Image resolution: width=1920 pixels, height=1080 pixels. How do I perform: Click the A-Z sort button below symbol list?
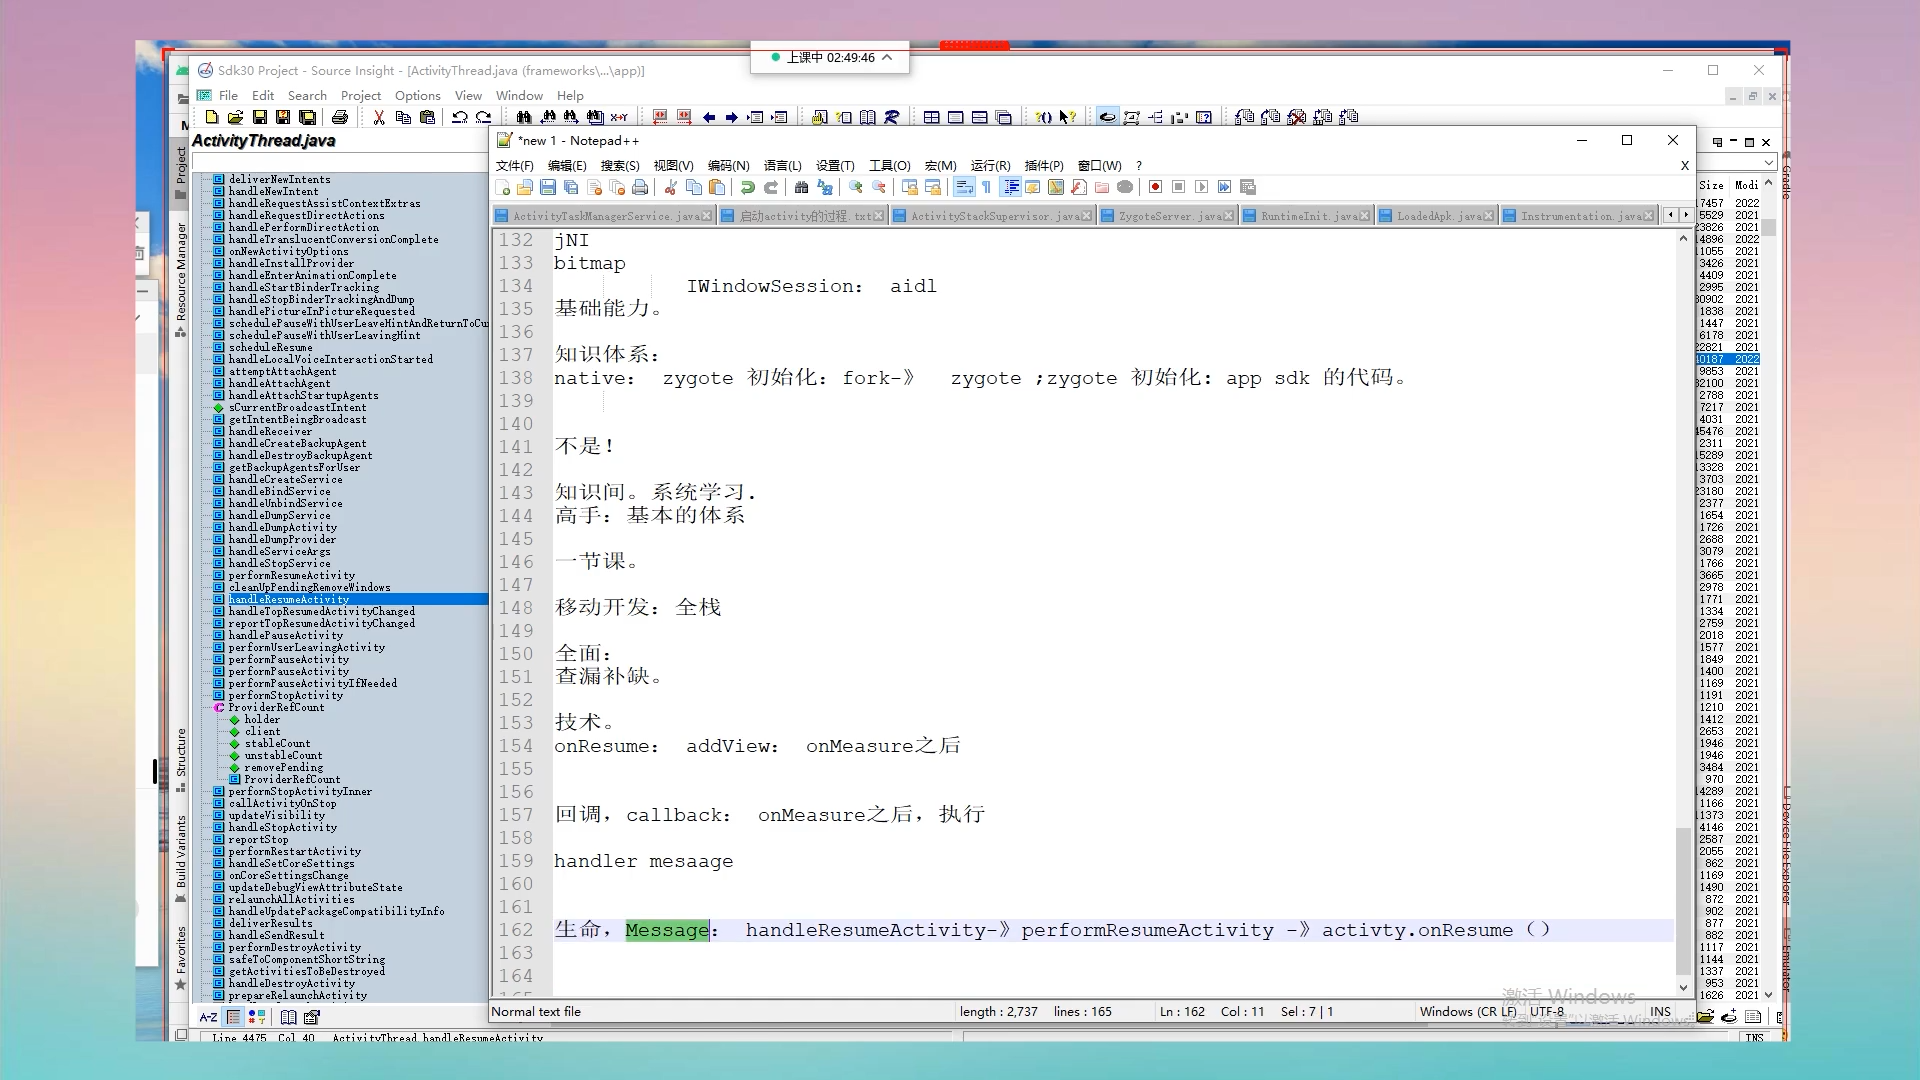coord(208,1017)
